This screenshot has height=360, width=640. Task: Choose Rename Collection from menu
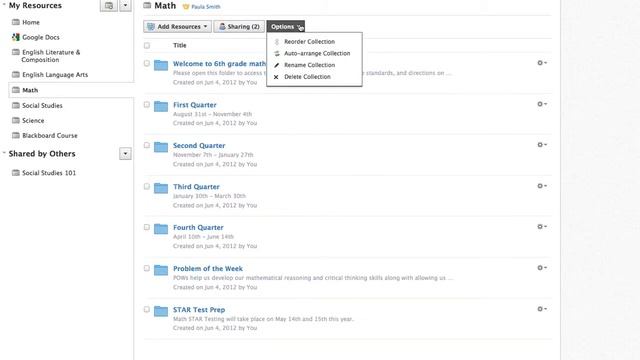coord(309,65)
